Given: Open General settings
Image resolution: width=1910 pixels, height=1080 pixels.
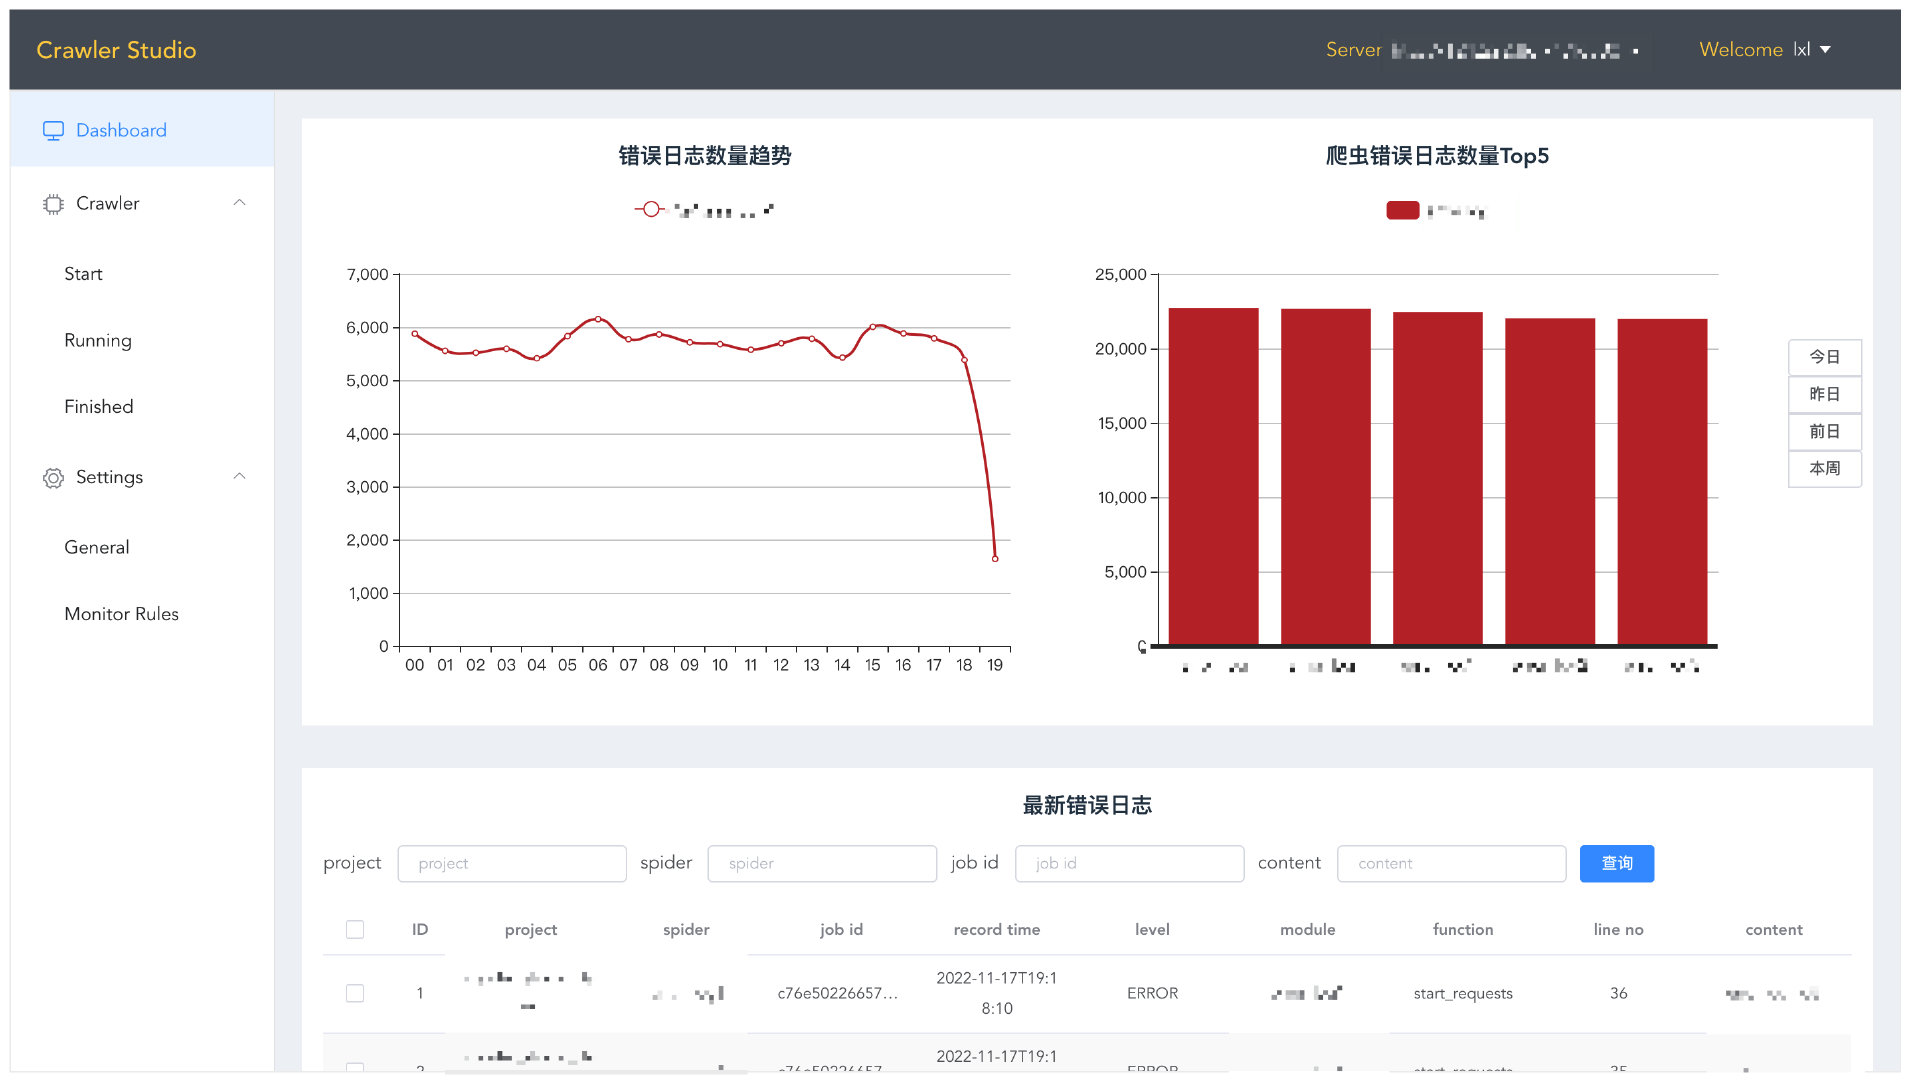Looking at the screenshot, I should click(x=97, y=547).
